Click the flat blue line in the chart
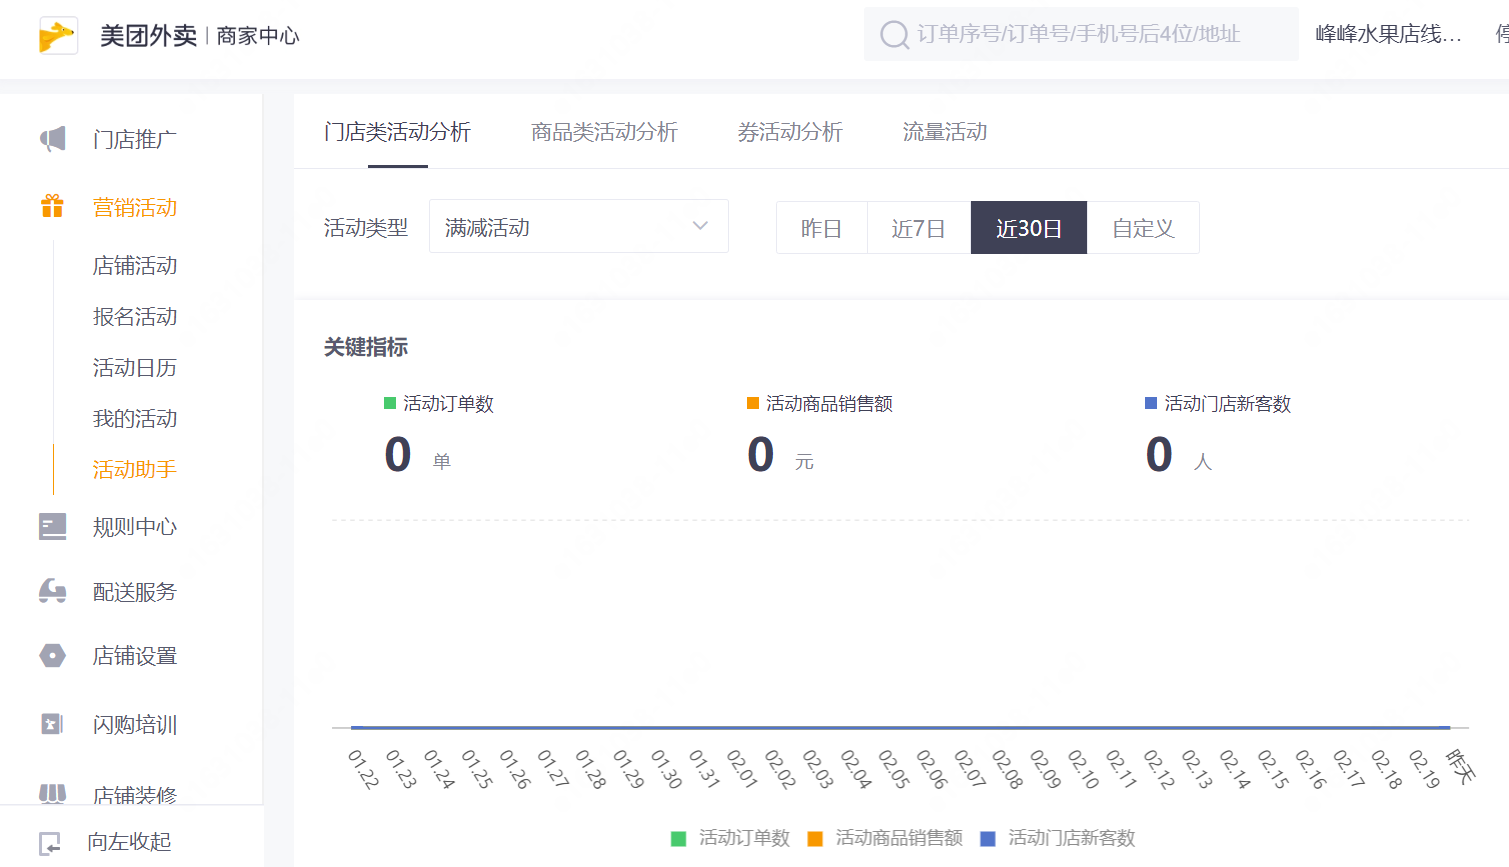Viewport: 1509px width, 867px height. coord(900,727)
